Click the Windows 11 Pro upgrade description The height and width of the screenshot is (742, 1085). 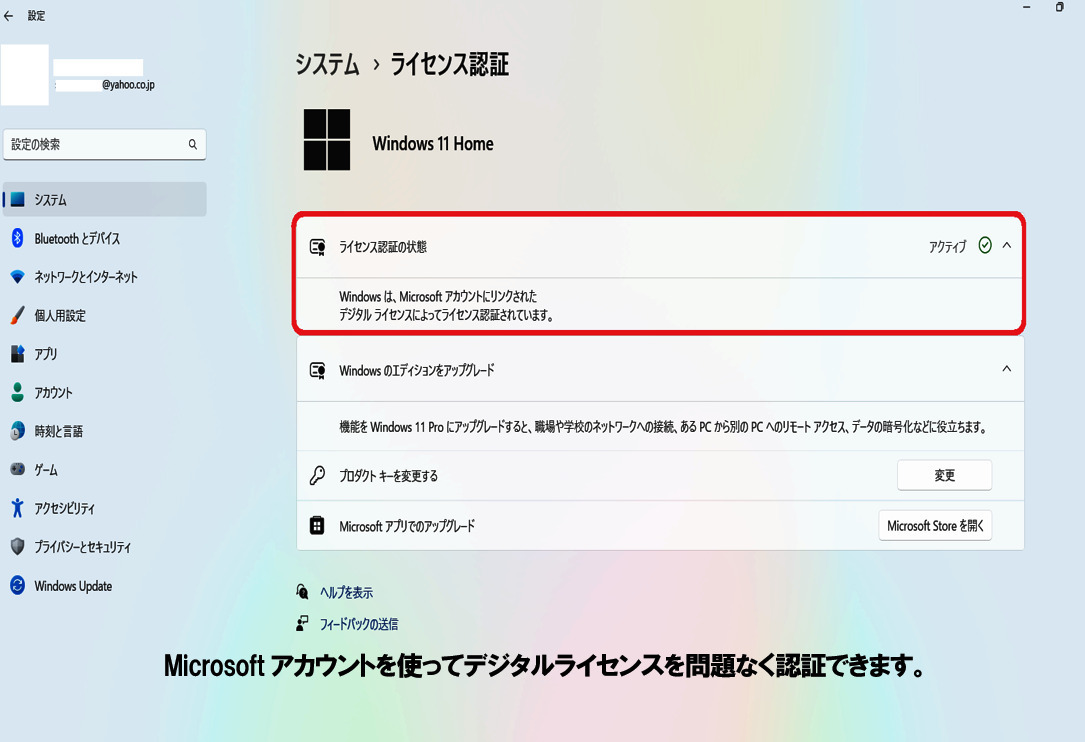663,426
